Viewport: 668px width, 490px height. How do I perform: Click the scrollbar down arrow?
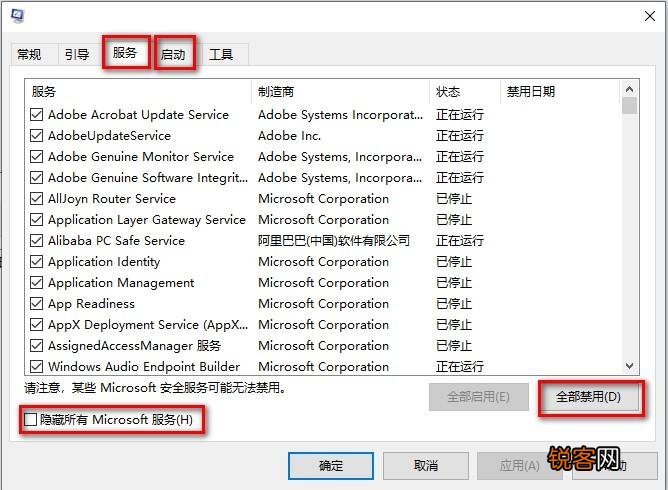[x=629, y=366]
